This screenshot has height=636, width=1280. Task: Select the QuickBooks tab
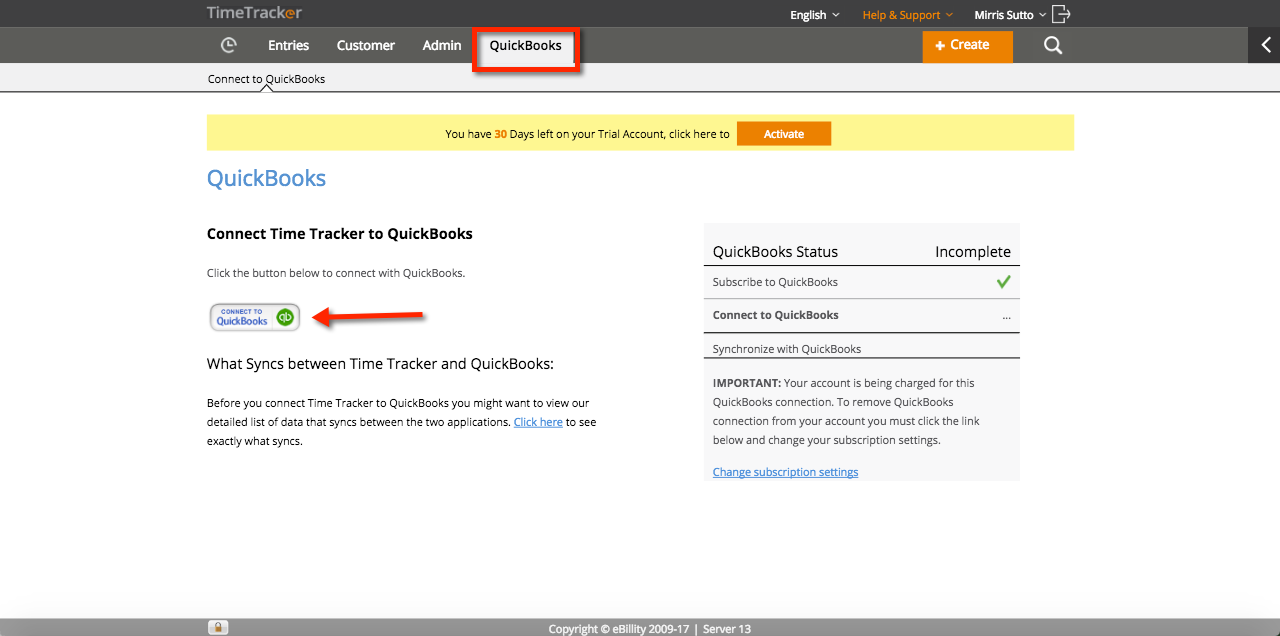click(526, 46)
